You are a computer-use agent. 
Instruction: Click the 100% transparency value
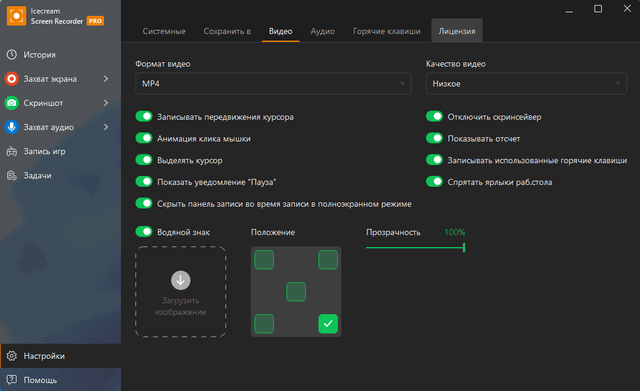click(x=454, y=232)
